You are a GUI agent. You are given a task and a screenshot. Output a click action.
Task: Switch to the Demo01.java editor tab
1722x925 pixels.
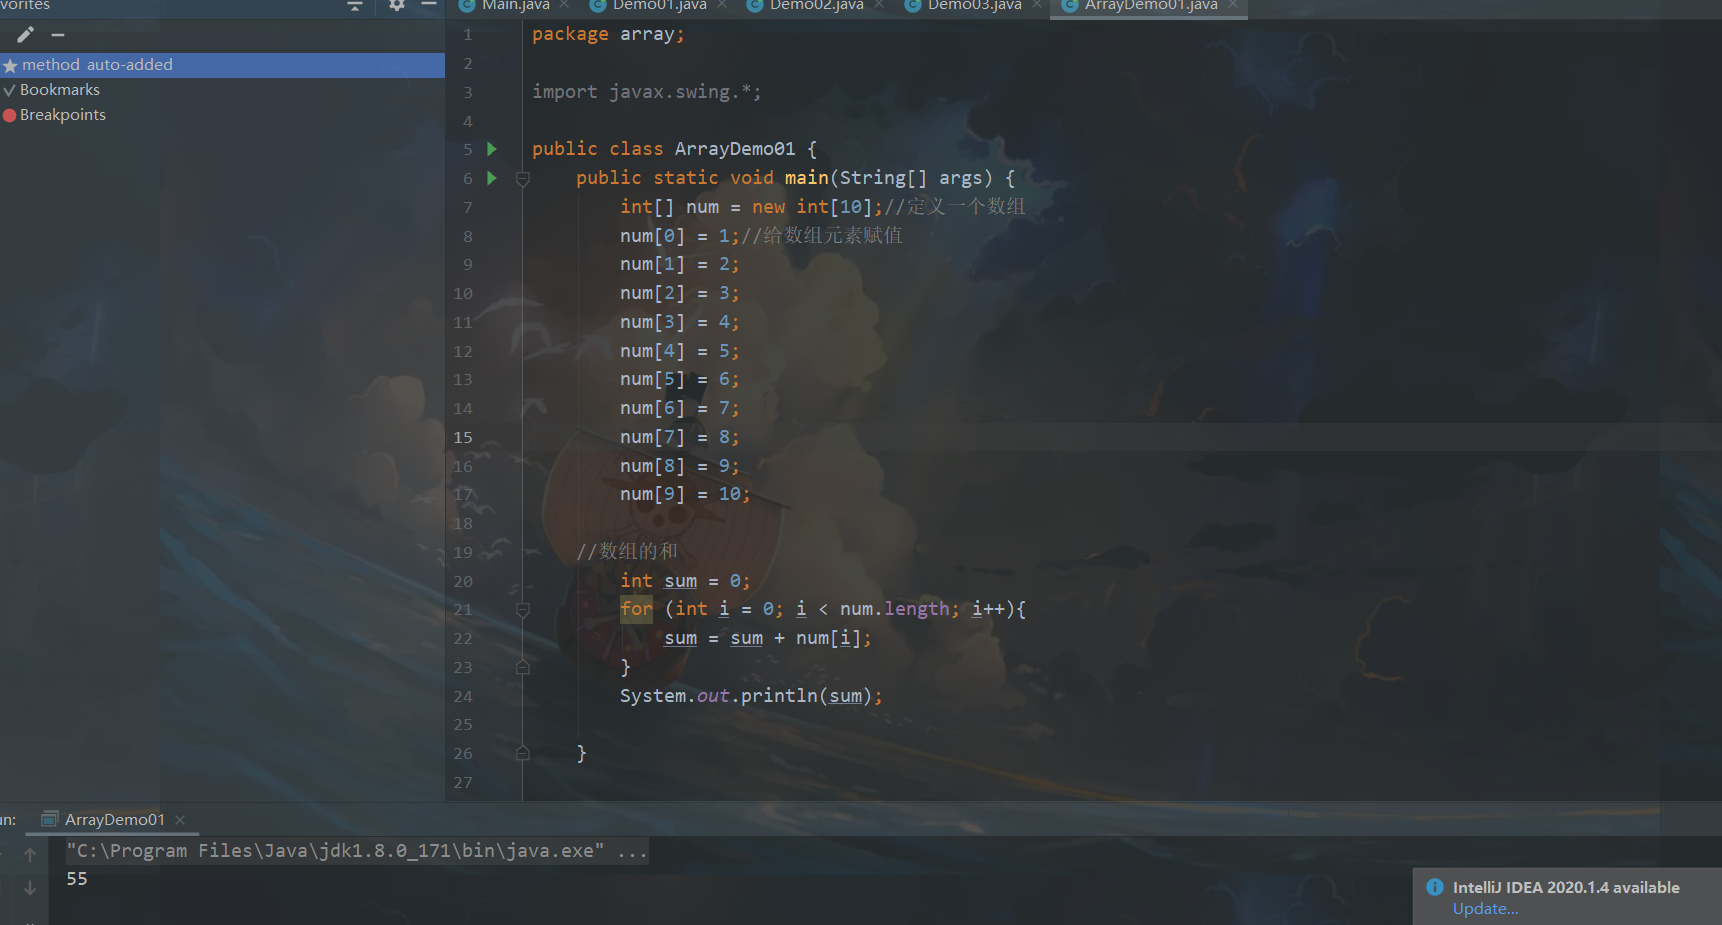[x=660, y=6]
